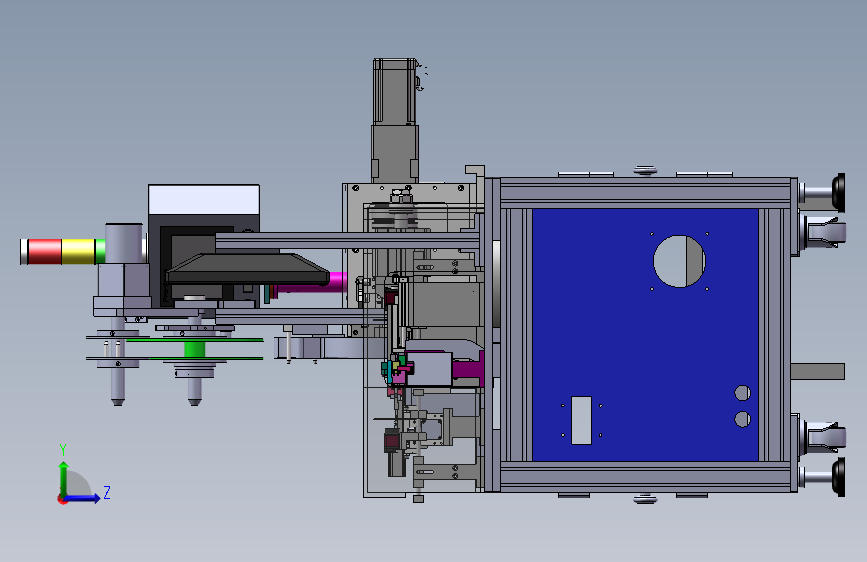The height and width of the screenshot is (562, 867).
Task: Select the large circular cutout in the blue panel
Action: tap(679, 261)
